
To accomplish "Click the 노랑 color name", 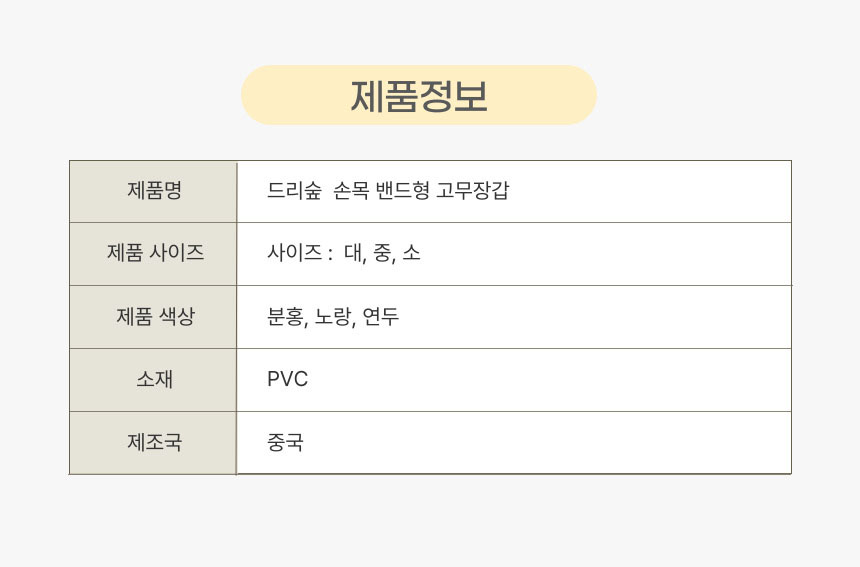I will (x=332, y=316).
